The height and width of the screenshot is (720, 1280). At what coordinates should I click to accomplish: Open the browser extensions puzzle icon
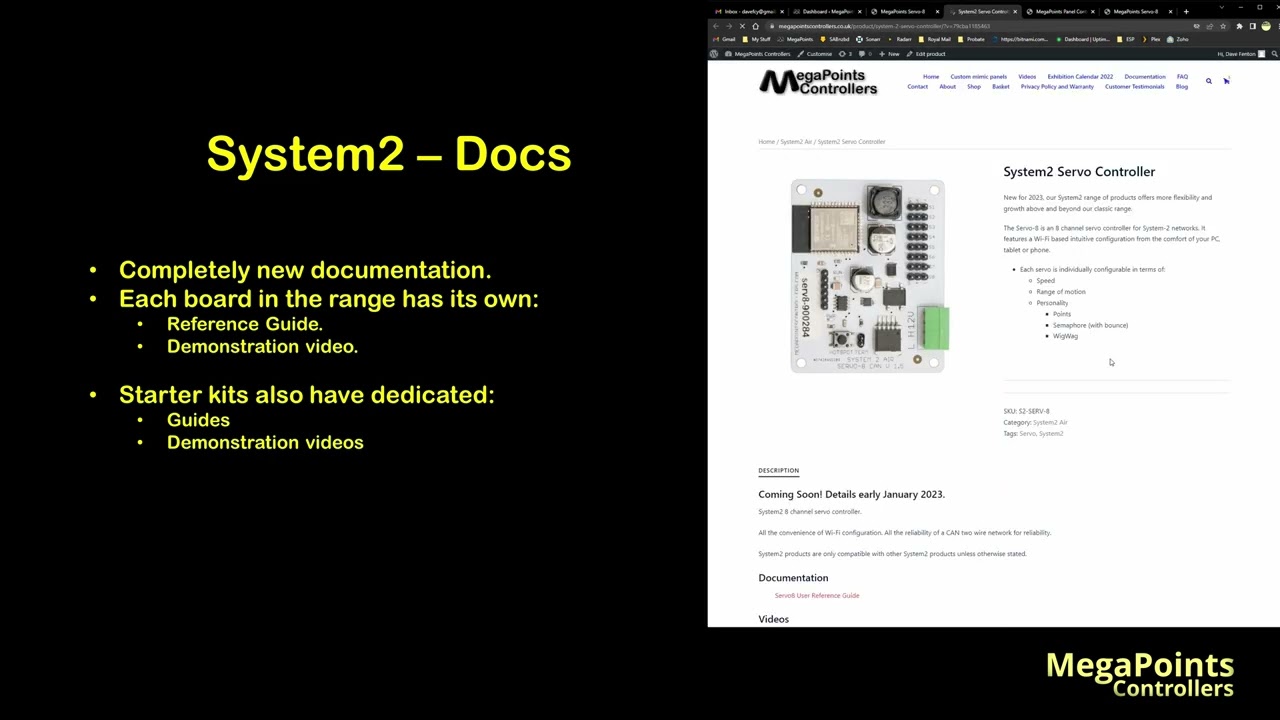1239,26
